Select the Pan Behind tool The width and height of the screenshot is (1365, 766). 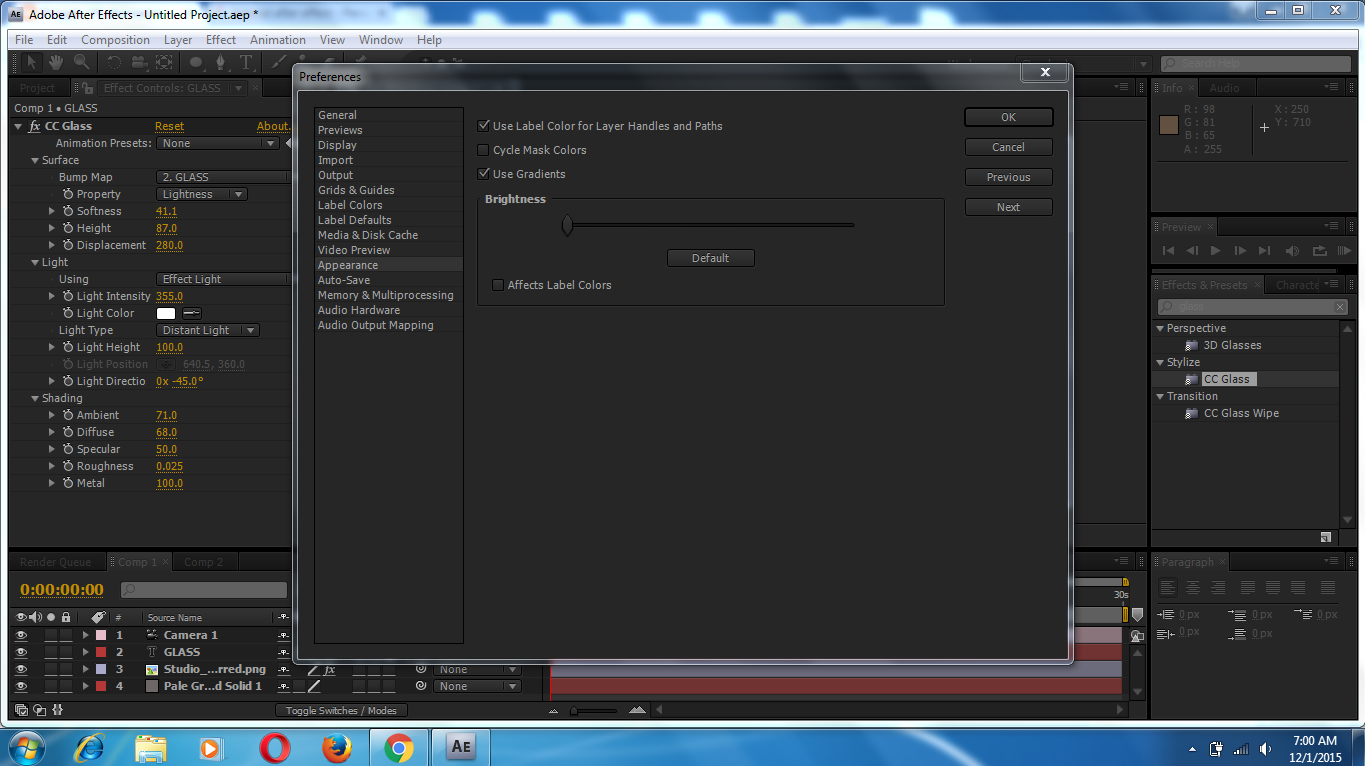pos(163,62)
